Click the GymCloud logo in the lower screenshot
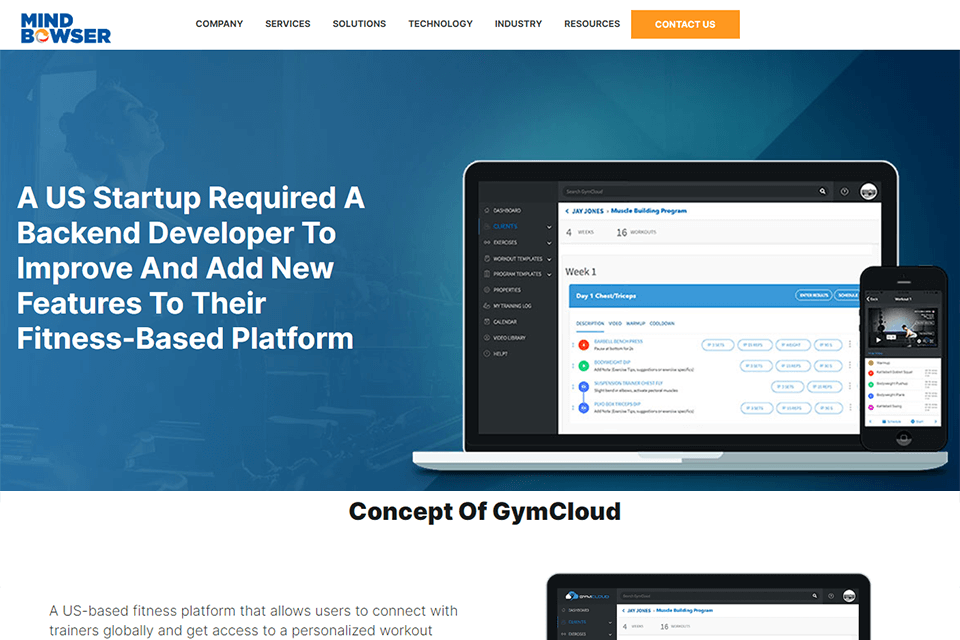Screen dimensions: 960x640 587,595
